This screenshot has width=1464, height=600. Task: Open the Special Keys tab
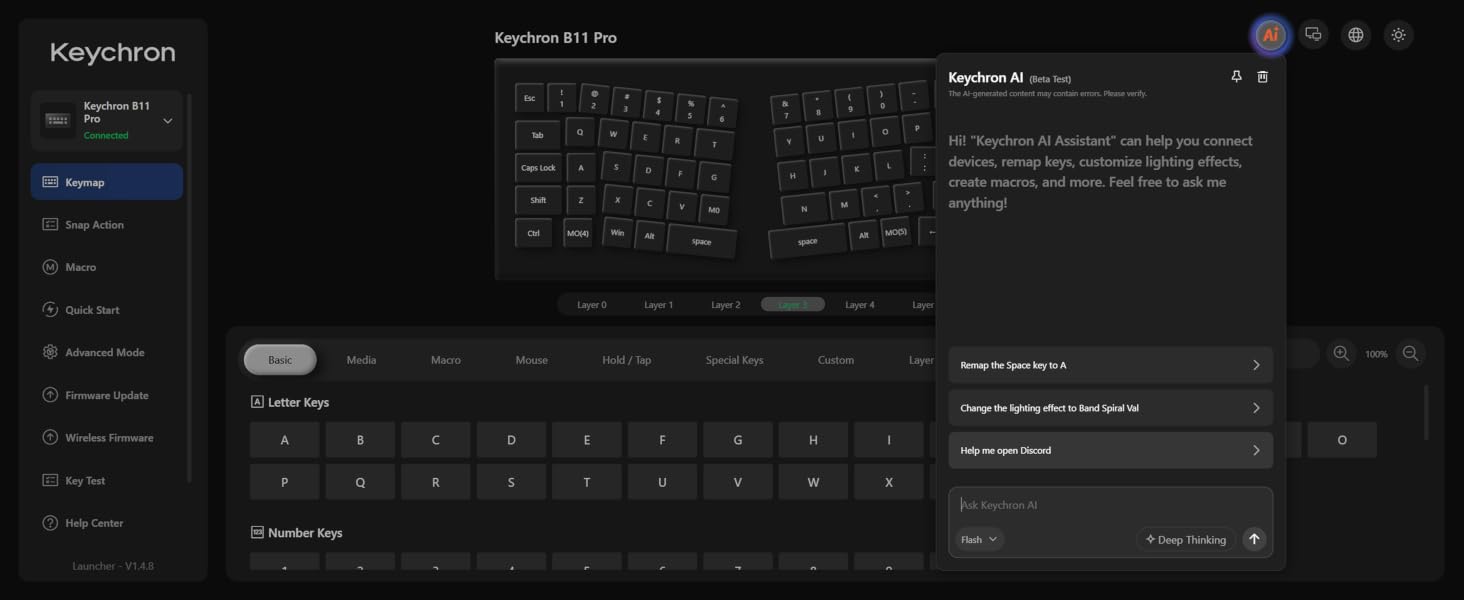tap(734, 360)
